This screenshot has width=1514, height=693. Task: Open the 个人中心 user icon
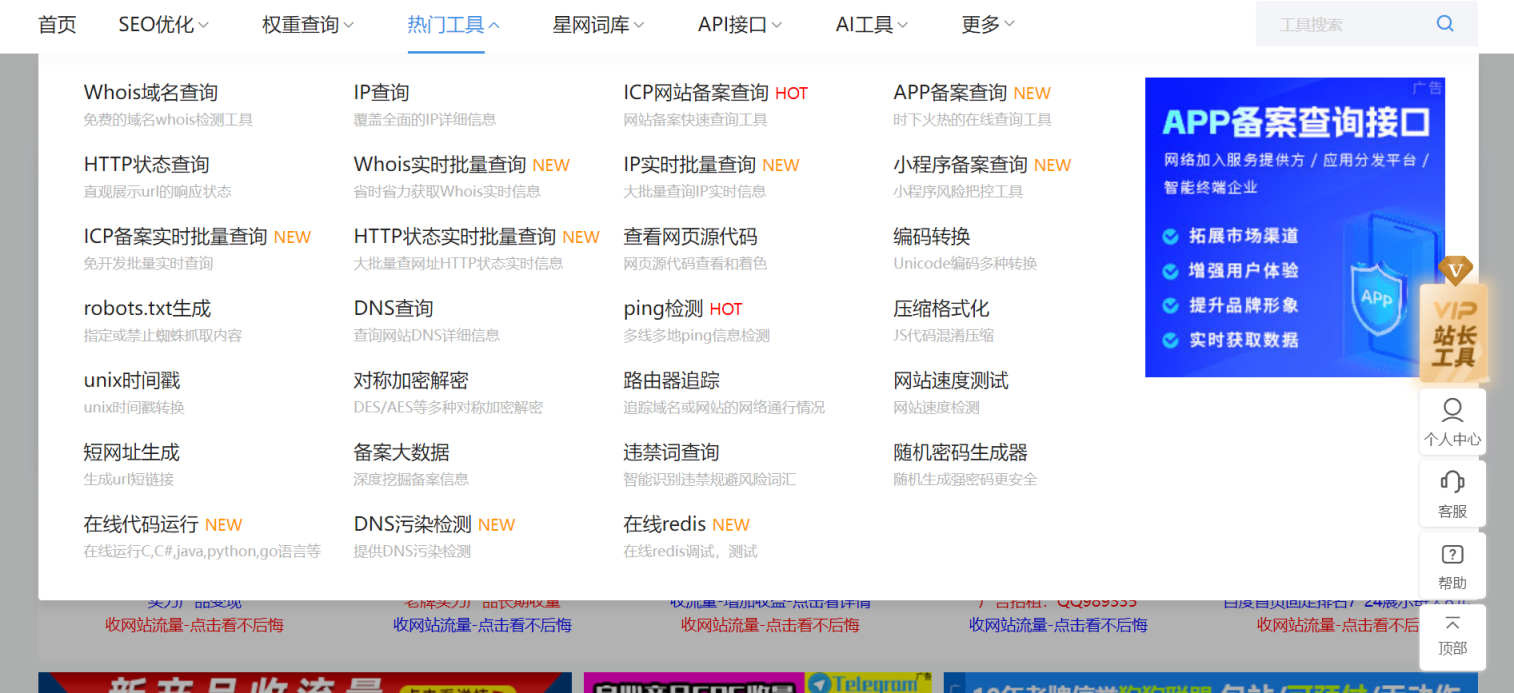click(1452, 411)
